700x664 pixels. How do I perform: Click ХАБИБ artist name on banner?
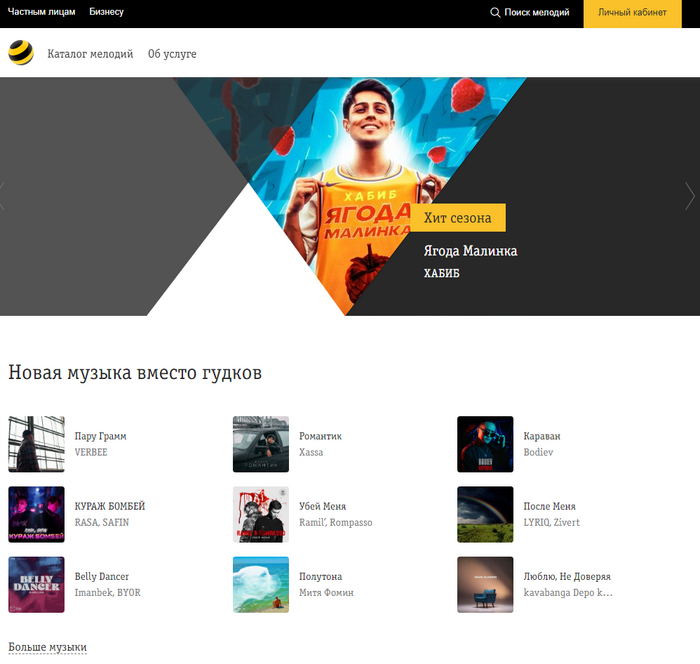442,273
